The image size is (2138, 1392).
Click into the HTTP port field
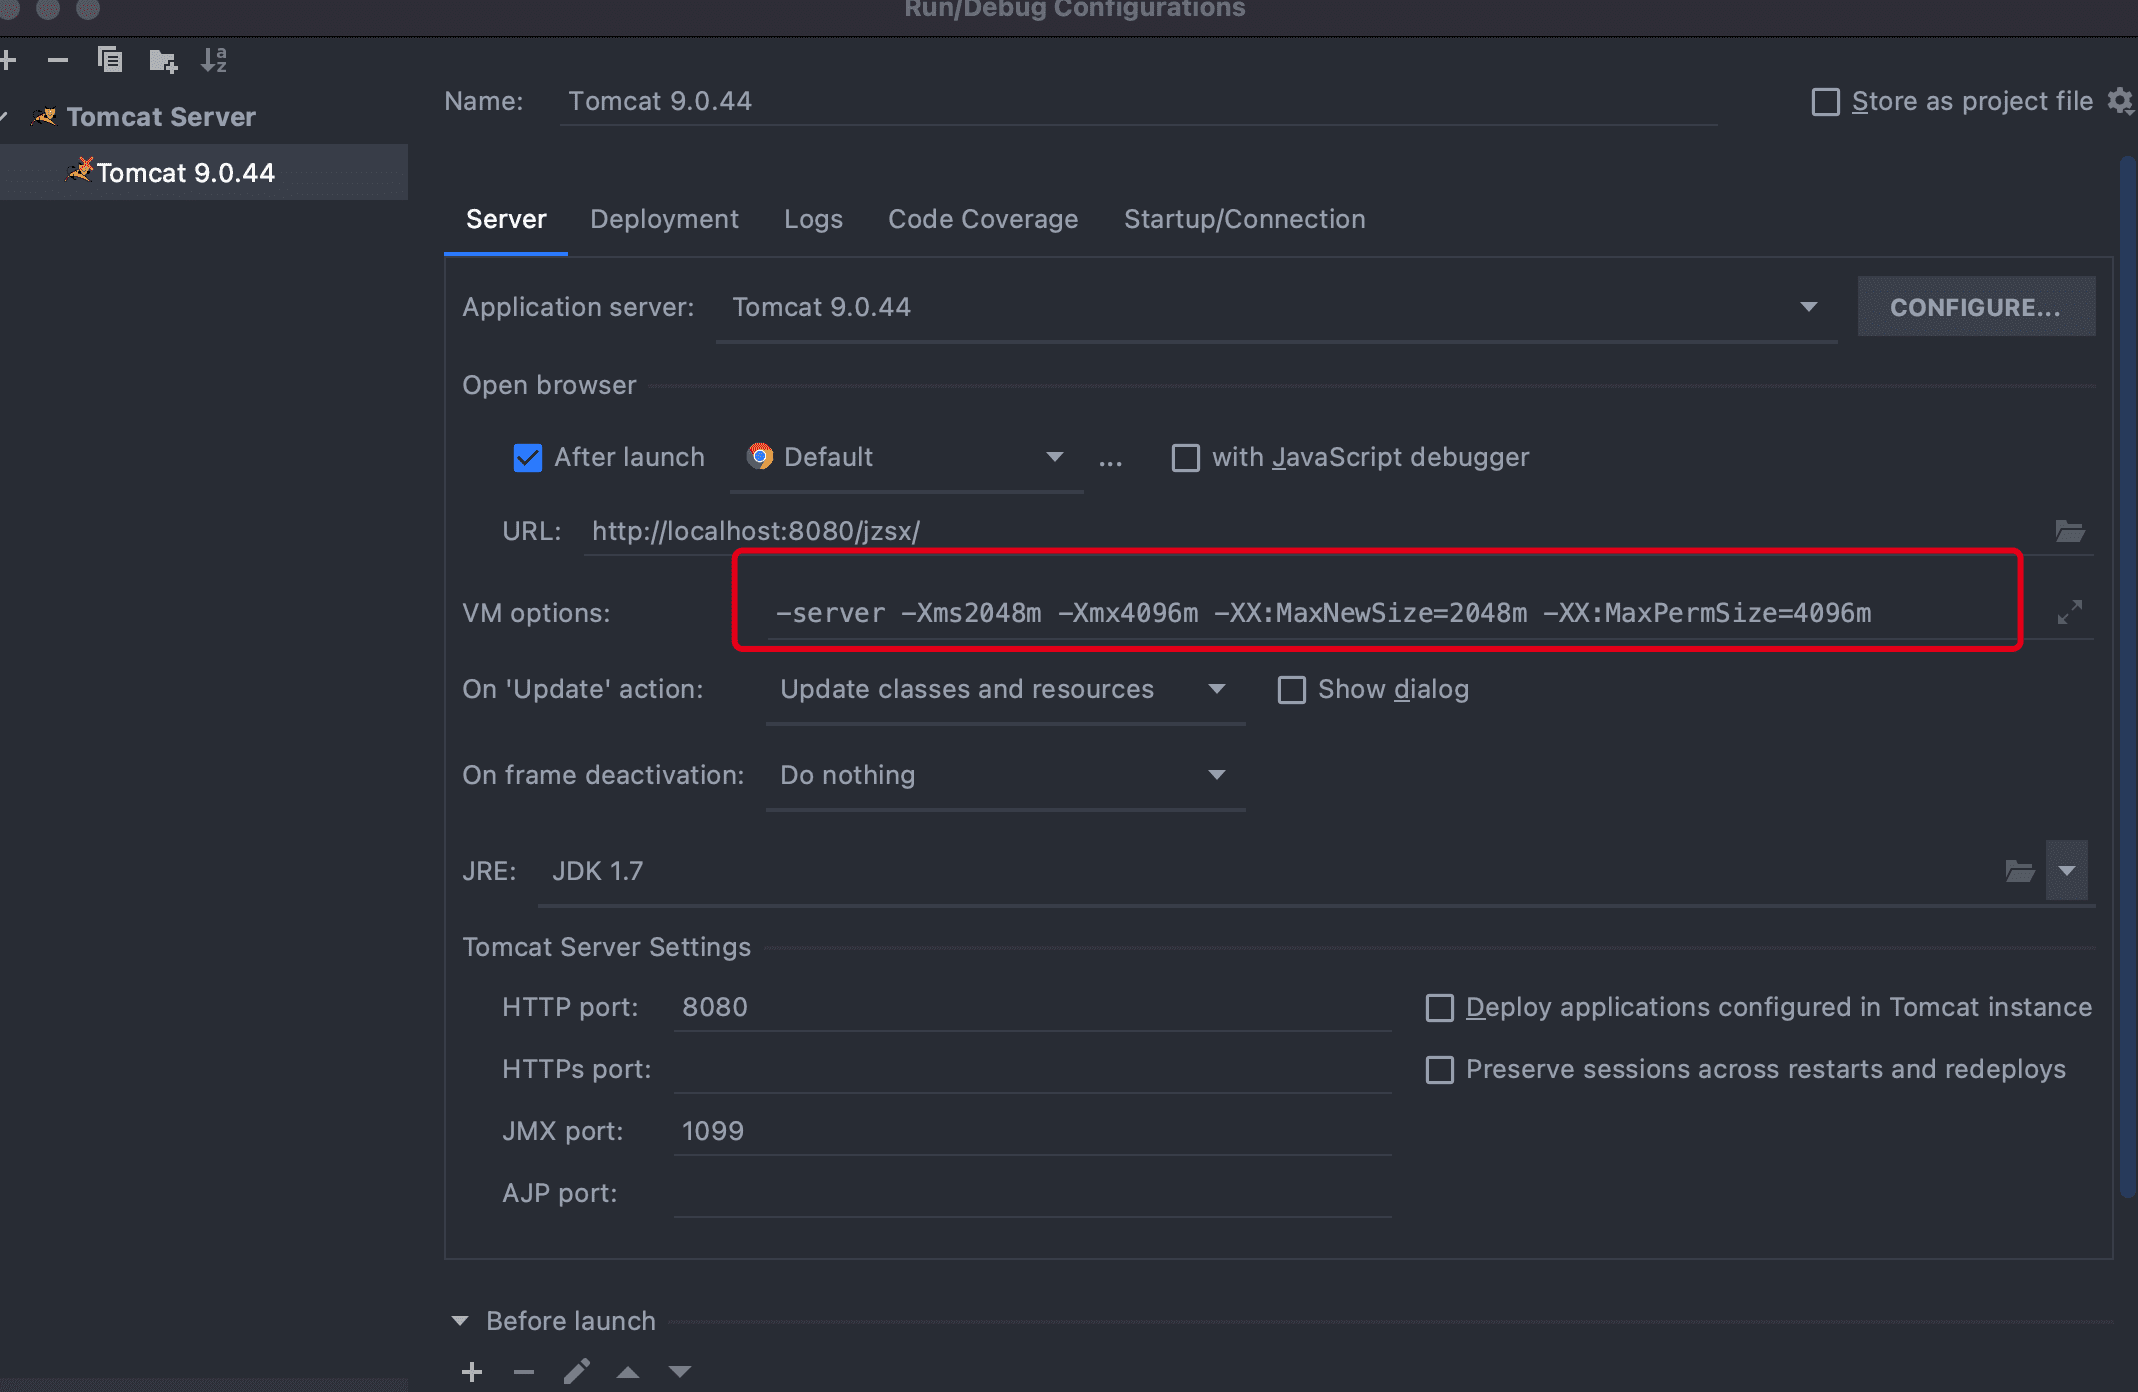1030,1007
